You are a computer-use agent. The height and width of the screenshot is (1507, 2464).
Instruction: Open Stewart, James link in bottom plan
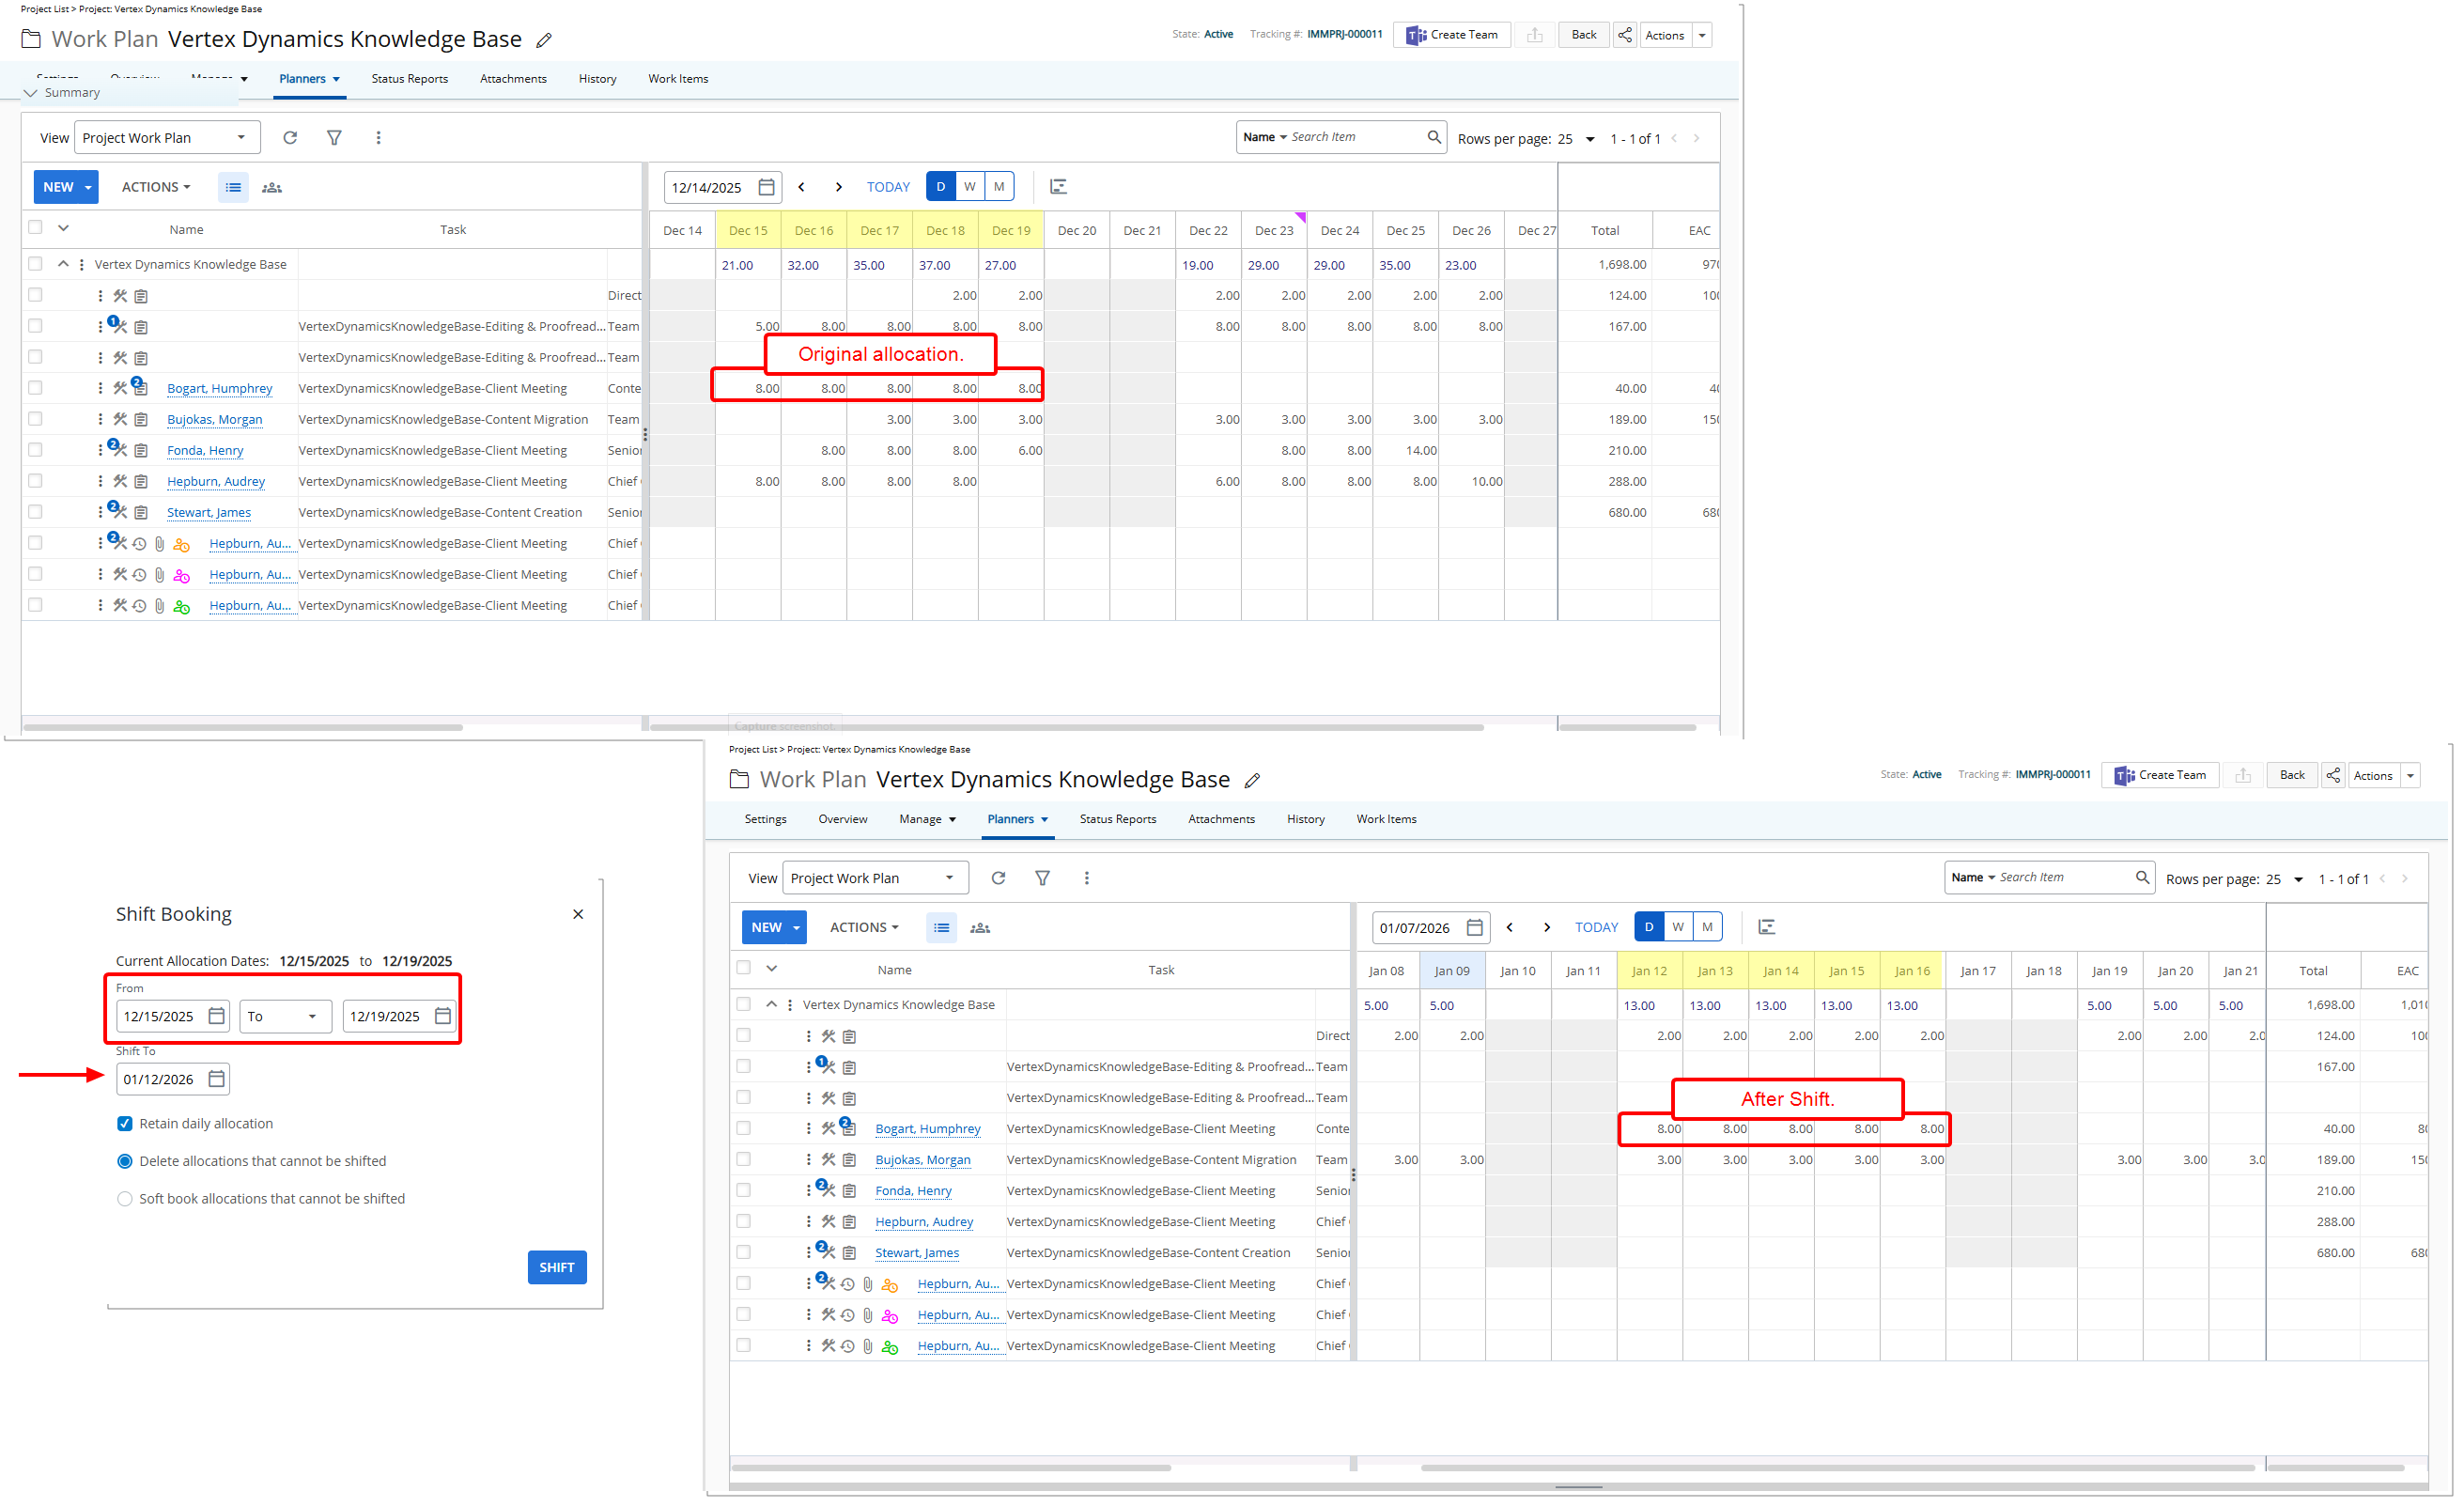pyautogui.click(x=916, y=1253)
